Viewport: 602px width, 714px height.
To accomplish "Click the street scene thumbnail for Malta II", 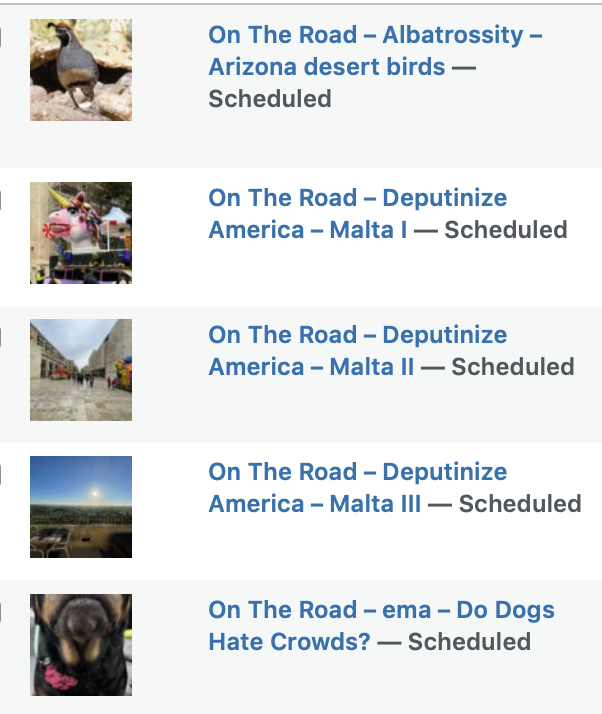I will pyautogui.click(x=81, y=370).
